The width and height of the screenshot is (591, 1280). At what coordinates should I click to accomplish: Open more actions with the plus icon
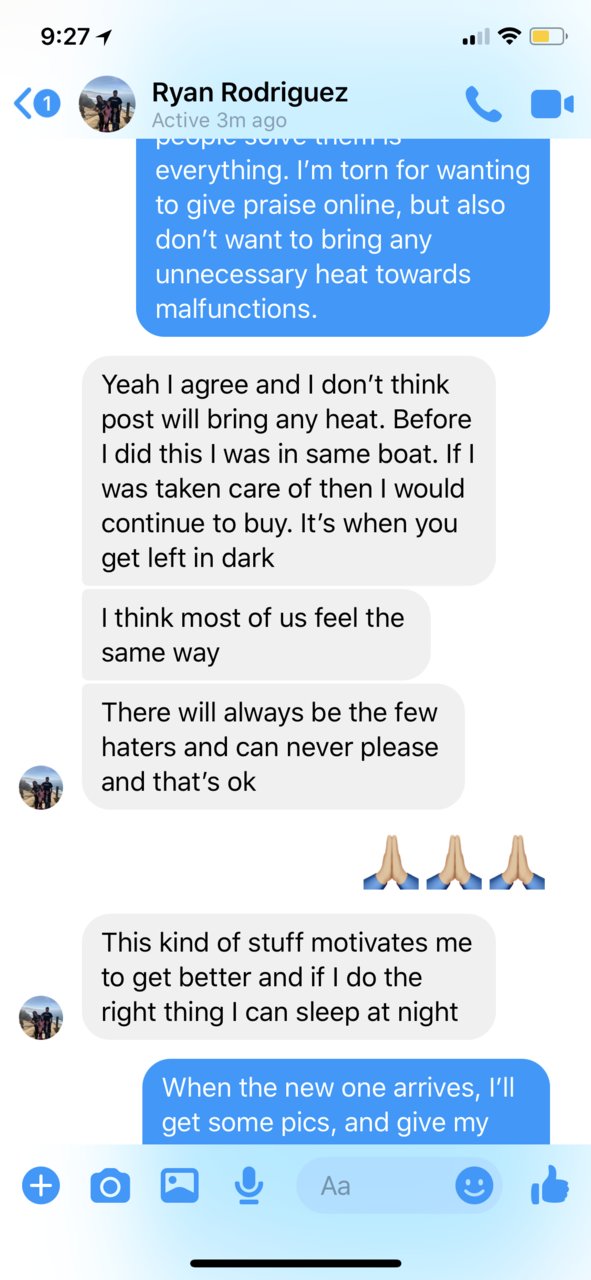point(41,1186)
